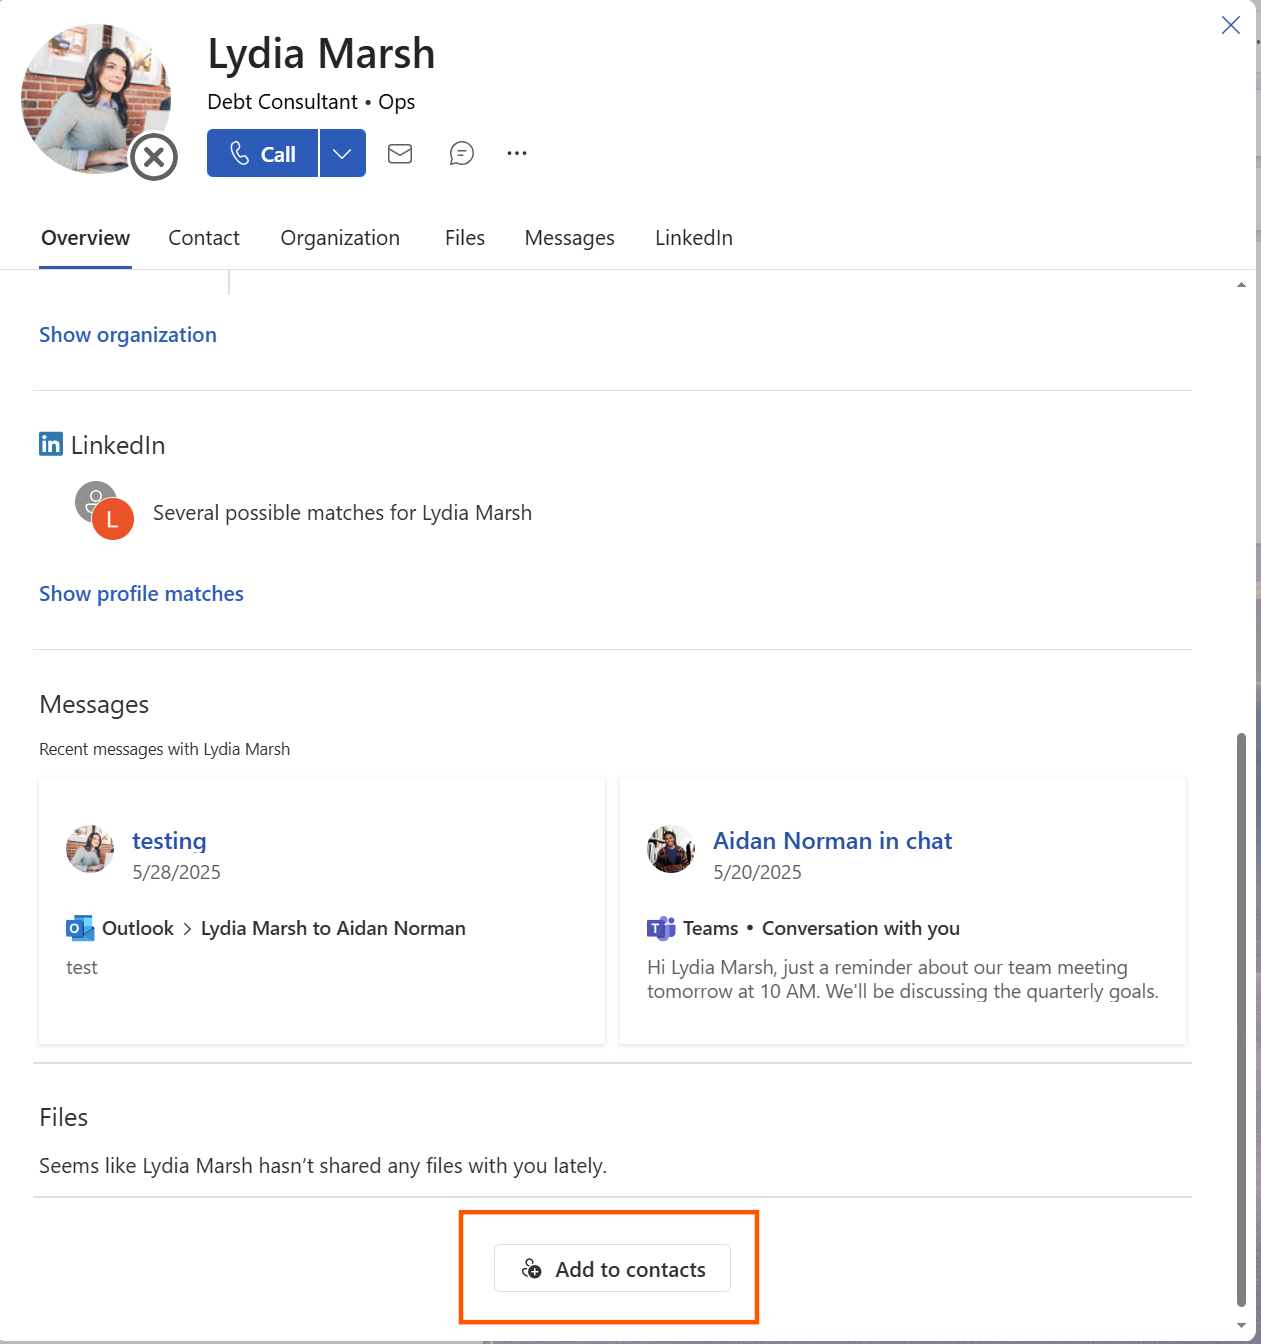
Task: Dismiss the profile photo with the X badge
Action: (153, 156)
